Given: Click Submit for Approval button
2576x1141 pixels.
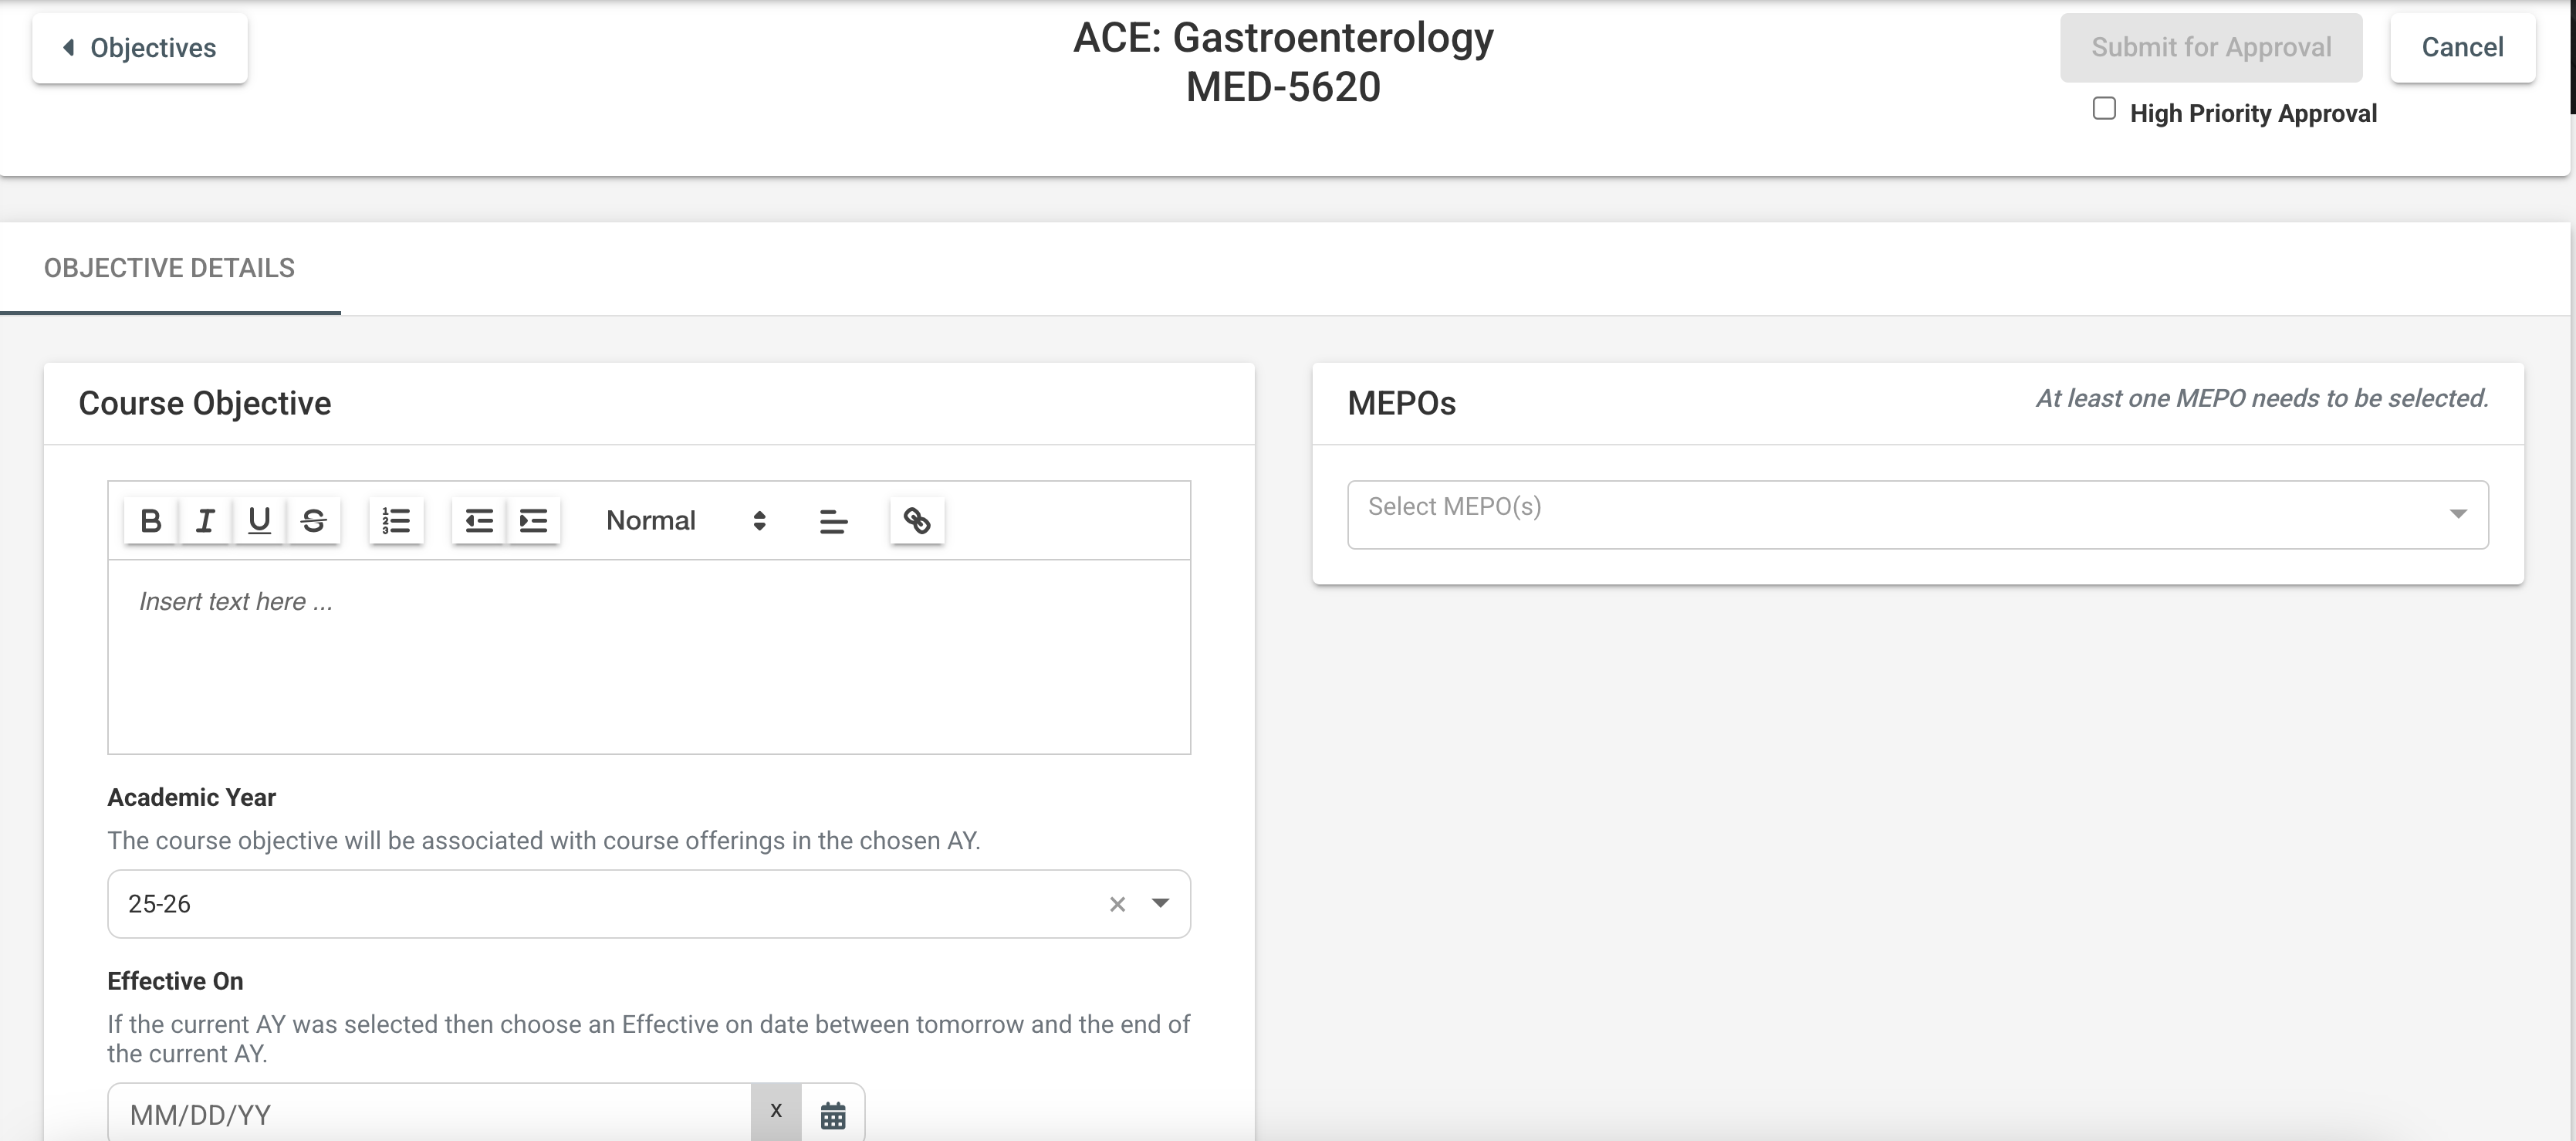Looking at the screenshot, I should pyautogui.click(x=2211, y=47).
